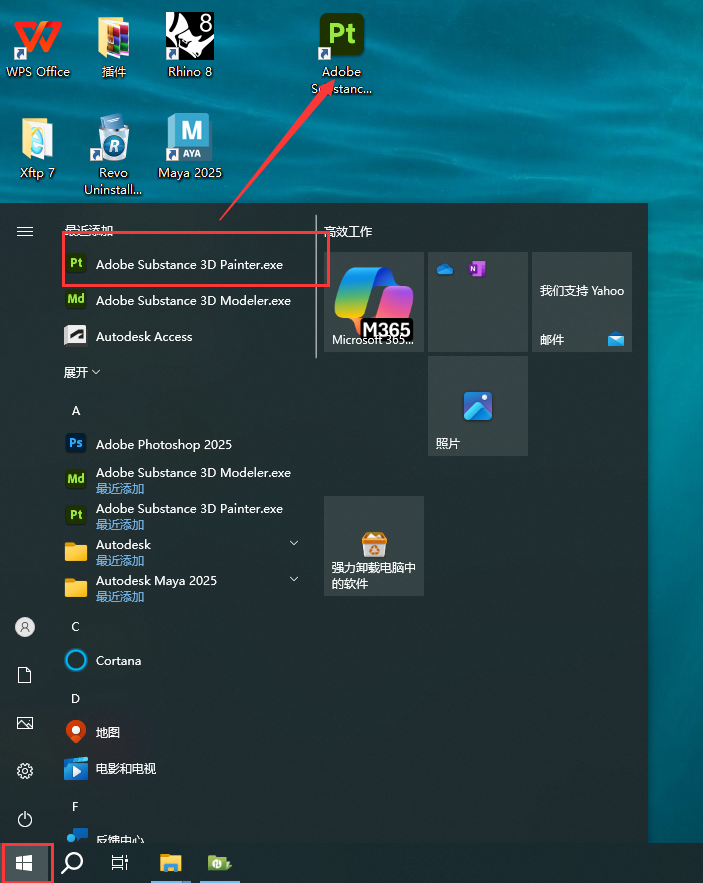Launch the Maya 2025 desktop shortcut
This screenshot has width=703, height=883.
pyautogui.click(x=190, y=146)
